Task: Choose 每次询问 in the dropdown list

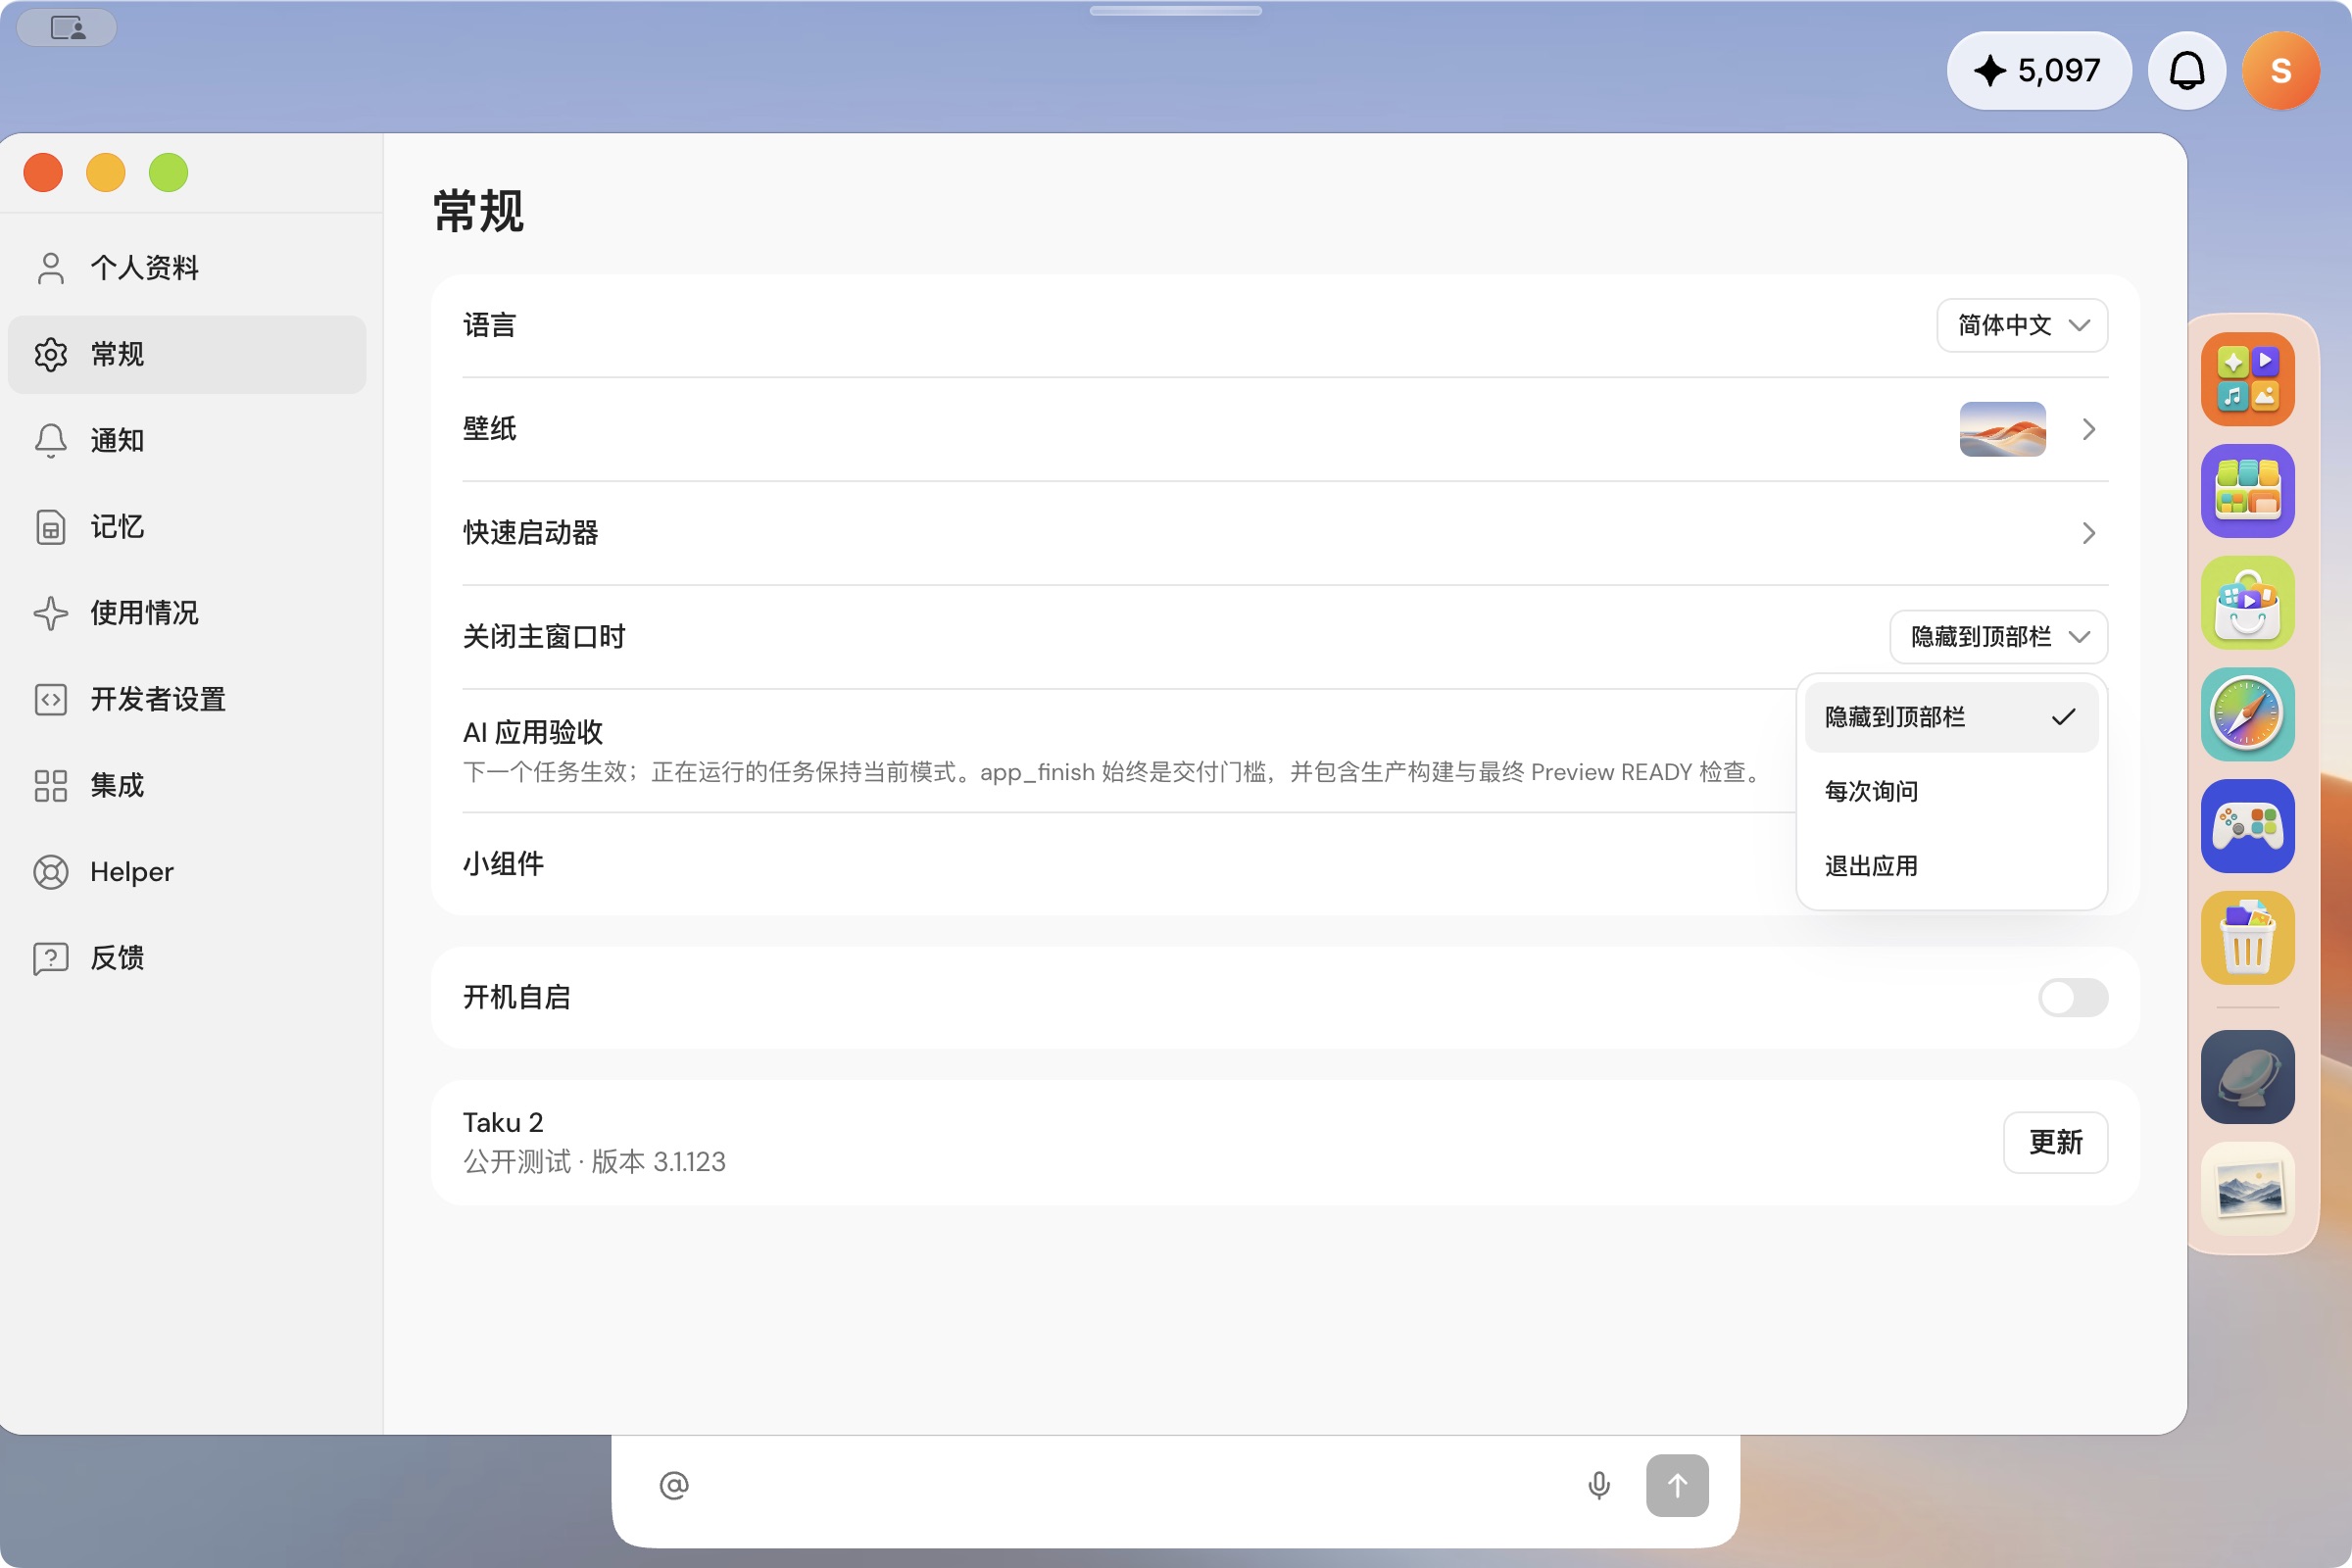Action: pos(1951,791)
